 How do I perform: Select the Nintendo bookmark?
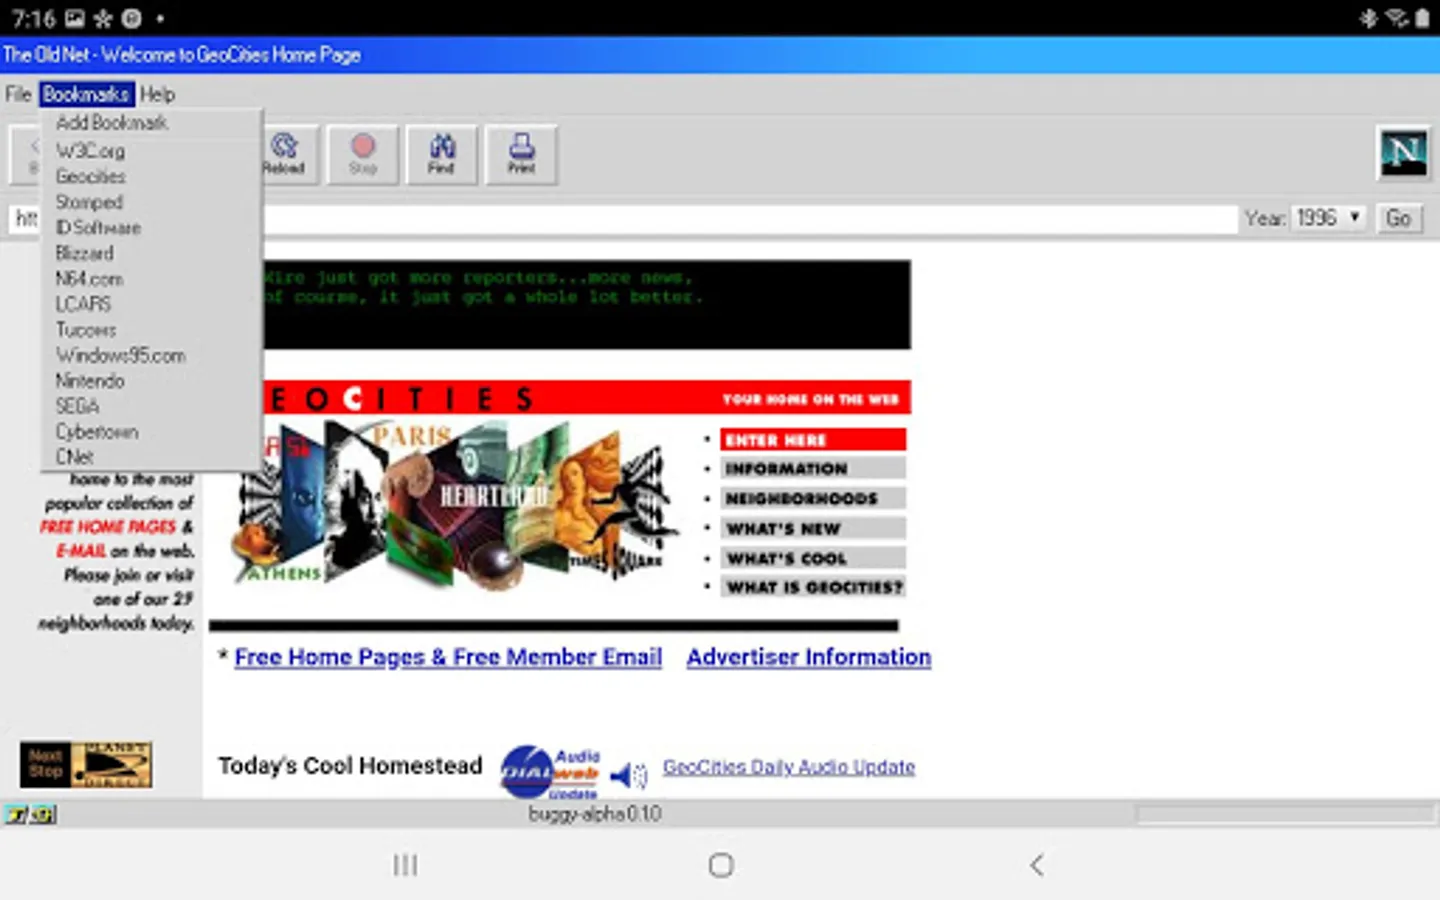coord(150,380)
